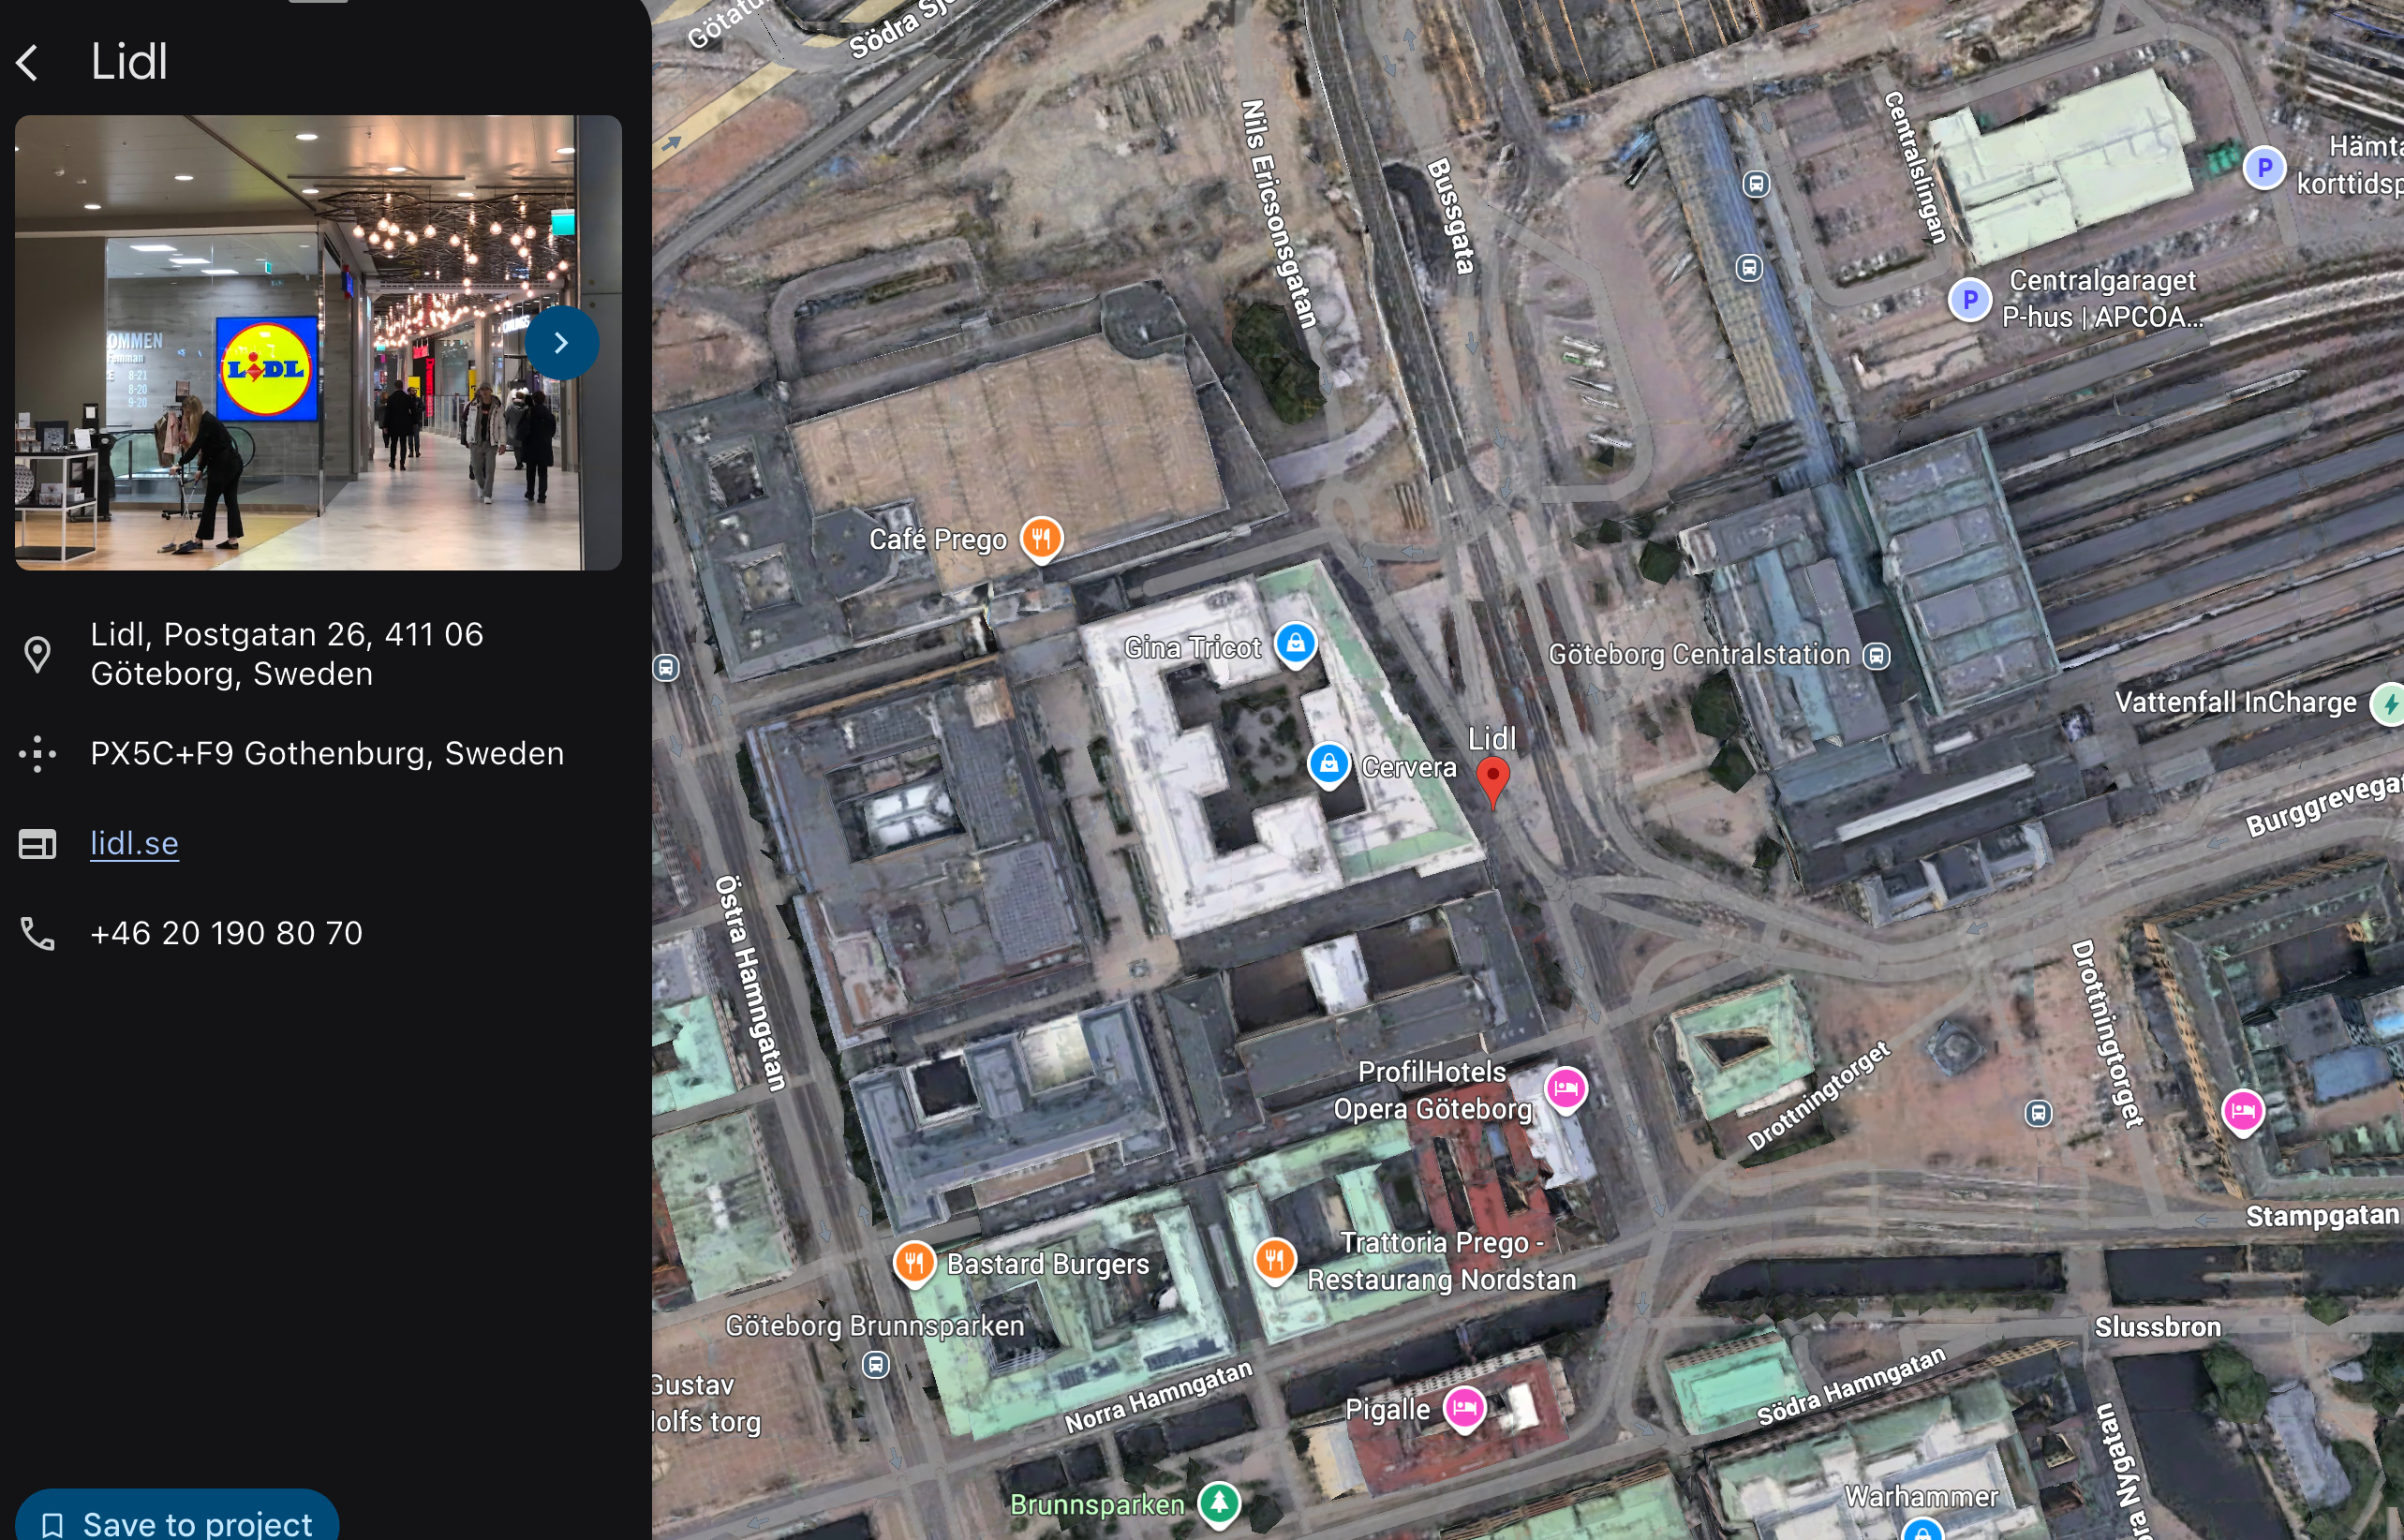Open the Lidl store photo thumbnail

click(x=290, y=343)
